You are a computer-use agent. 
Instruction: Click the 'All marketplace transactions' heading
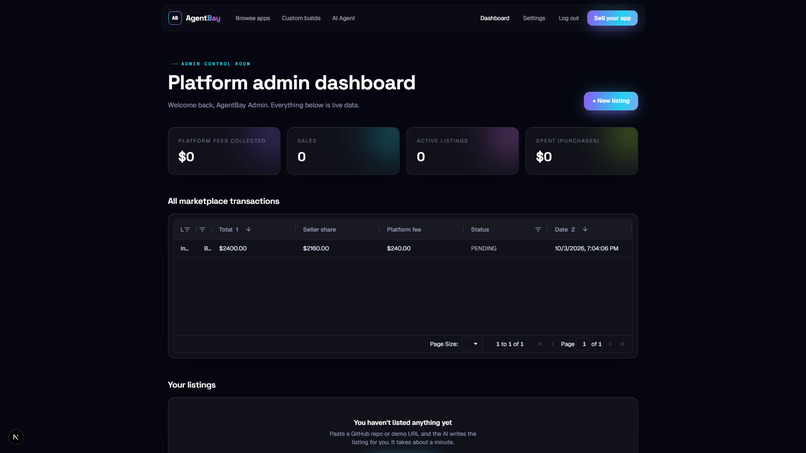[224, 201]
